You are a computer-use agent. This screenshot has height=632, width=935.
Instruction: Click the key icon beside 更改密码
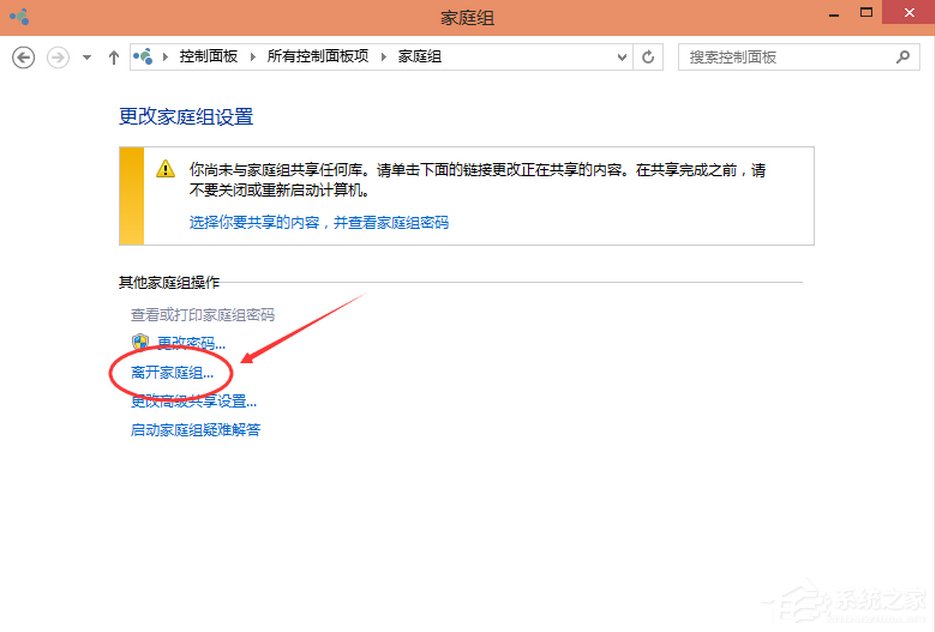click(x=140, y=342)
